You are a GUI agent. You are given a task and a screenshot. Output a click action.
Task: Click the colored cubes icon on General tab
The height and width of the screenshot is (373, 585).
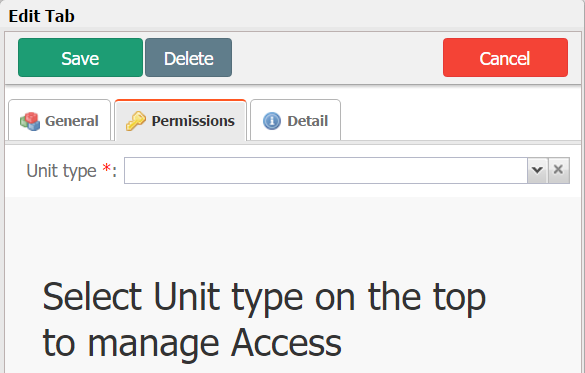[x=30, y=121]
